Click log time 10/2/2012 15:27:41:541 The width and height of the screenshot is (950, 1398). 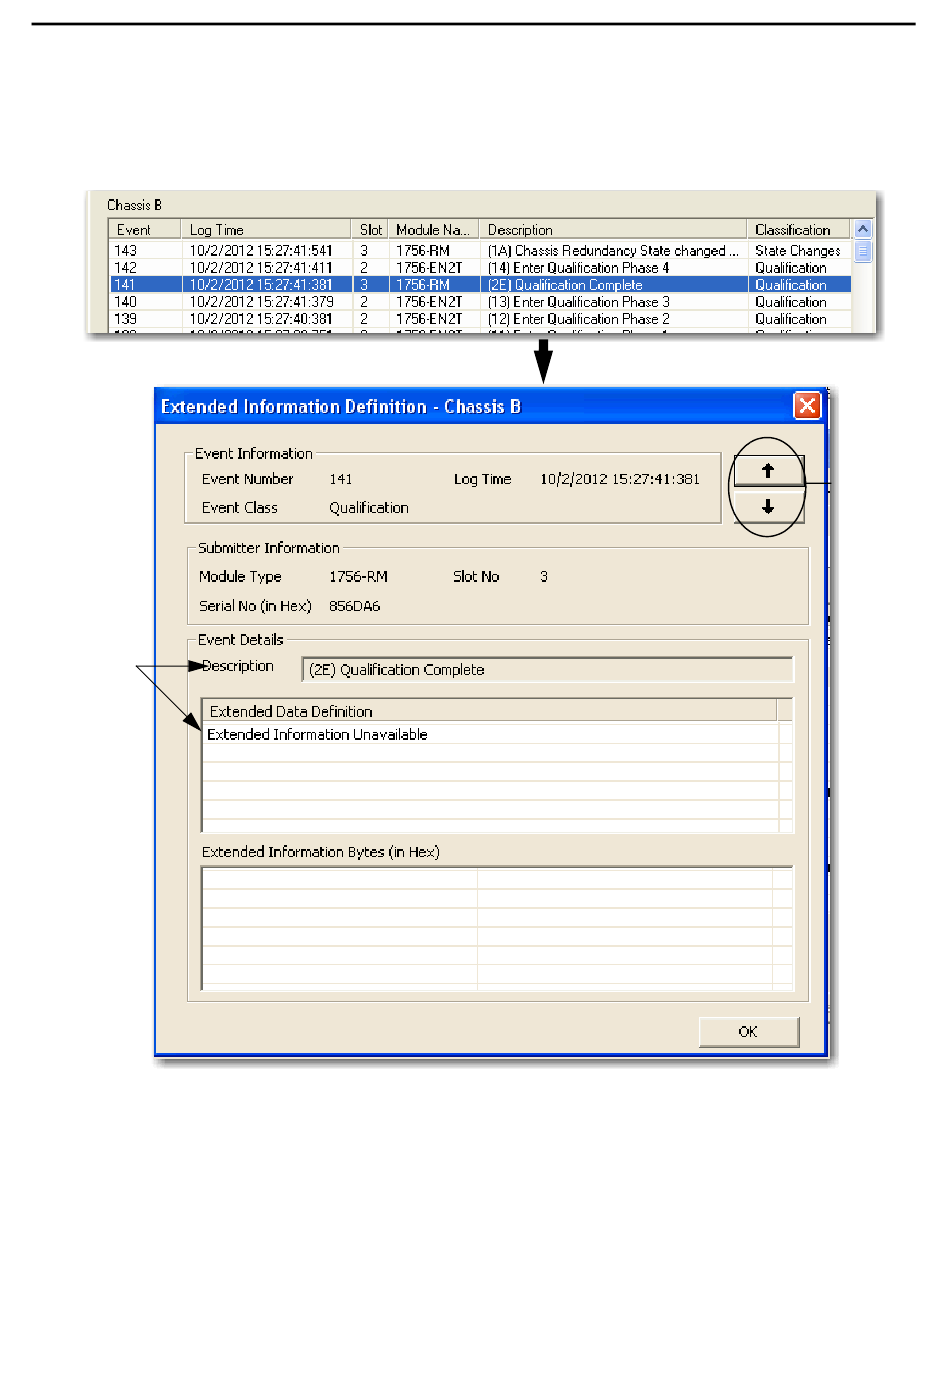click(x=261, y=251)
